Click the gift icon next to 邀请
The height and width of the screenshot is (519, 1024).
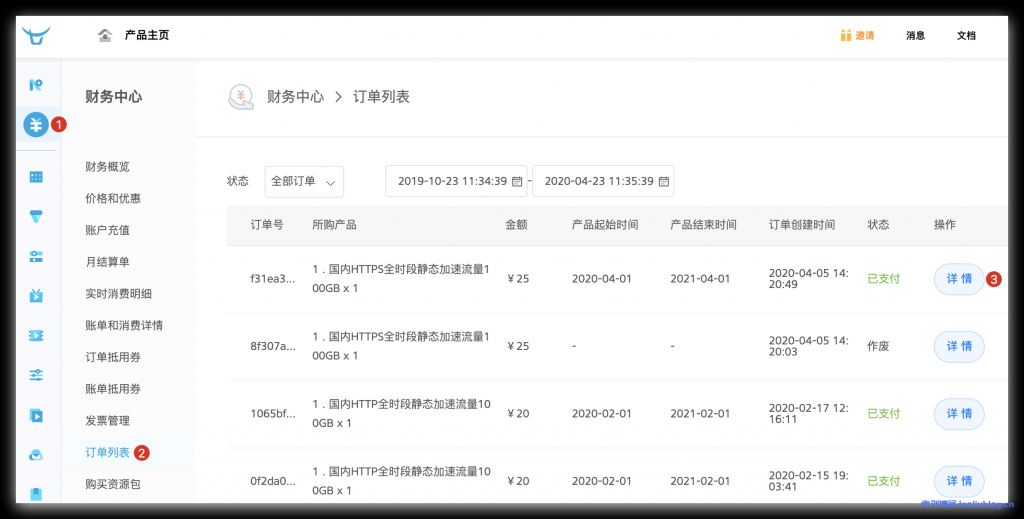point(845,36)
